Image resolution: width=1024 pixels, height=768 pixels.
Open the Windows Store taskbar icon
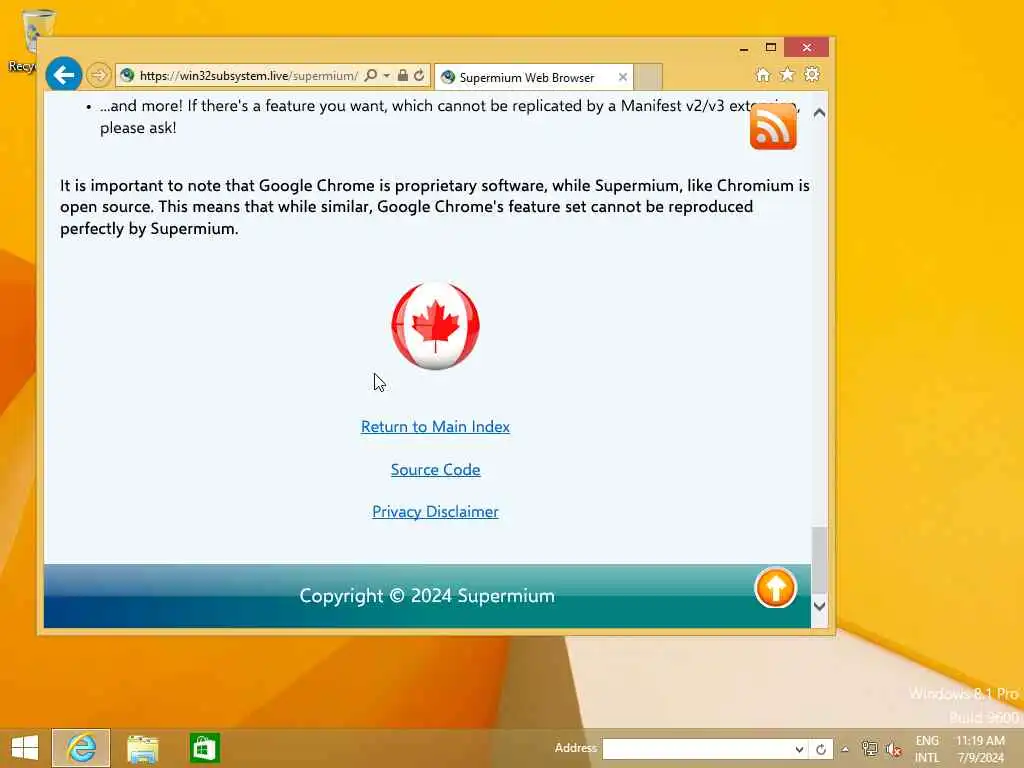tap(204, 748)
